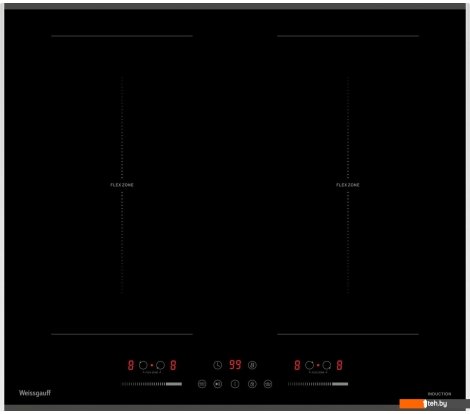Touch the right power level slider
The width and height of the screenshot is (470, 414).
318,384
